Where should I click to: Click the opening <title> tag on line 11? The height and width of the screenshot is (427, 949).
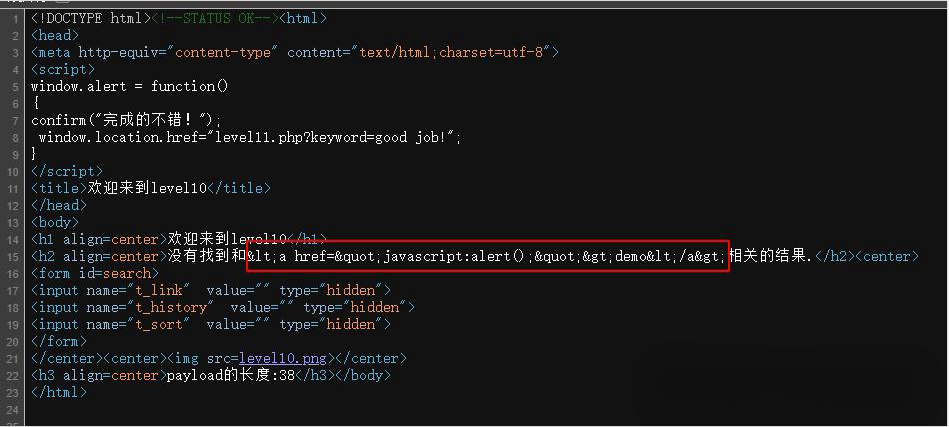point(59,189)
